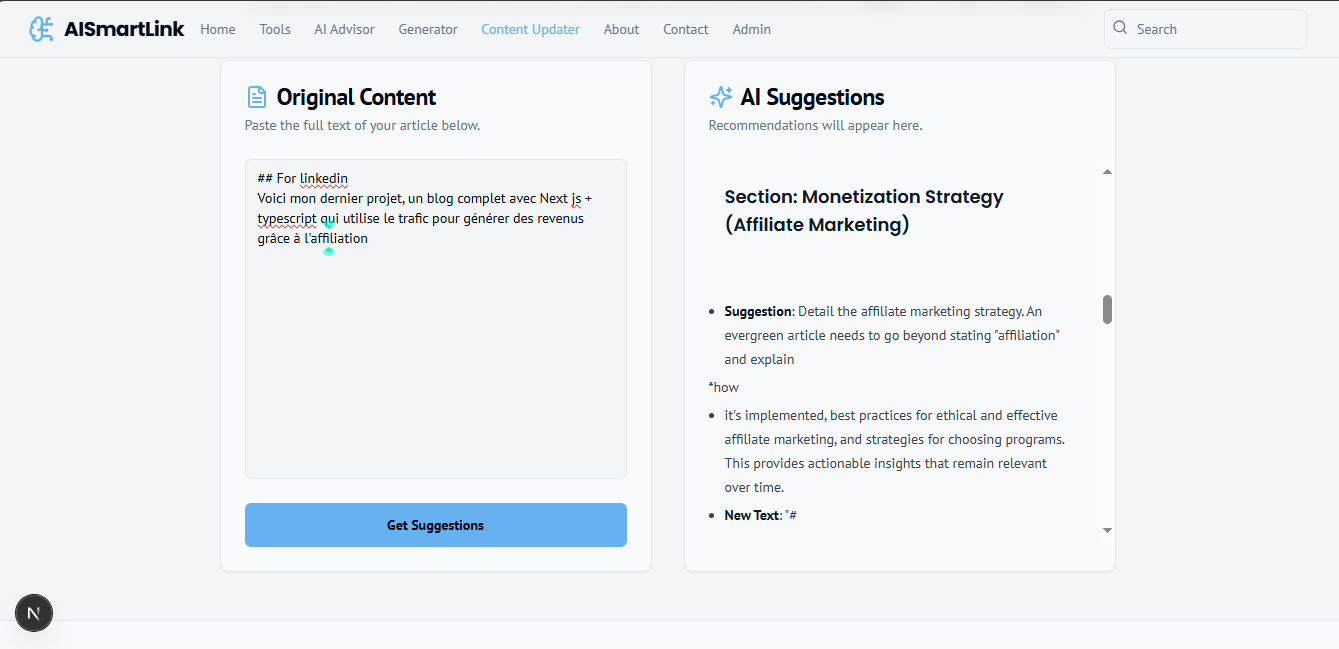Click the AISmartLink brain logo icon
This screenshot has width=1339, height=649.
41,29
